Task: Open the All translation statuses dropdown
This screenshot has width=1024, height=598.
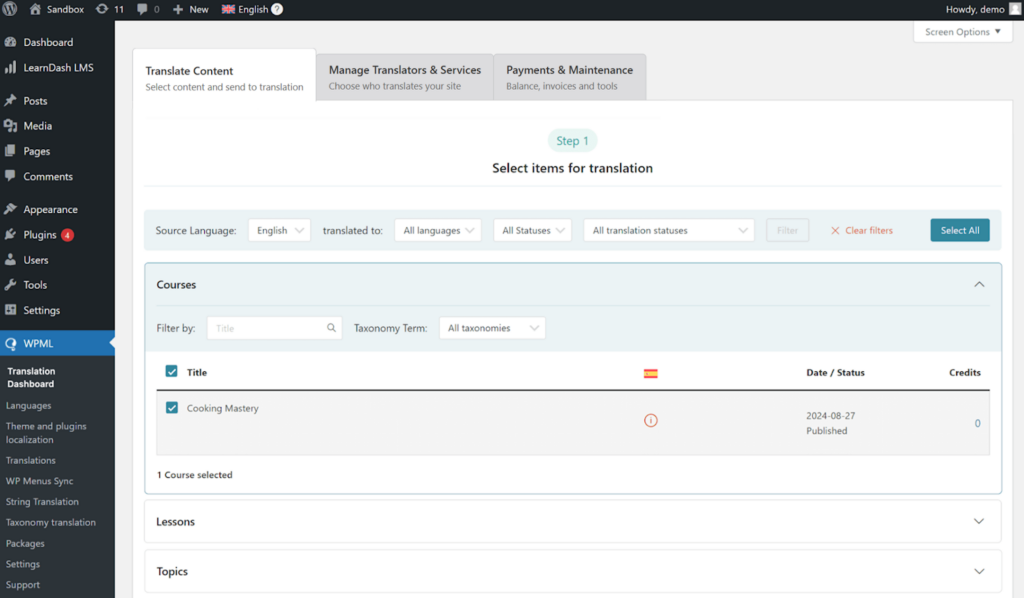Action: [x=669, y=230]
